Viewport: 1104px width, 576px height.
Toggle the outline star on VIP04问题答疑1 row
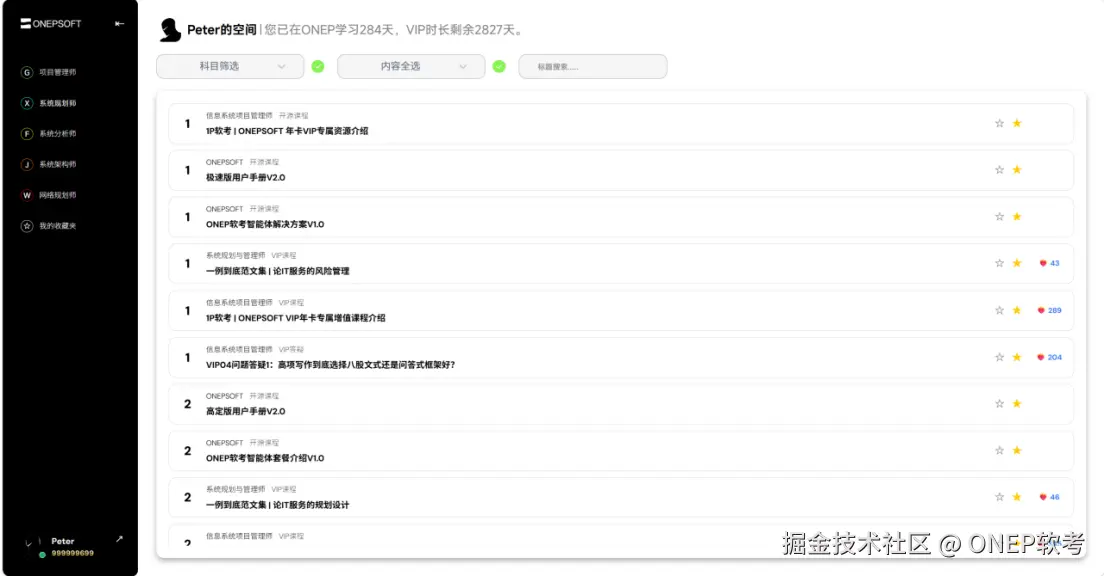999,357
